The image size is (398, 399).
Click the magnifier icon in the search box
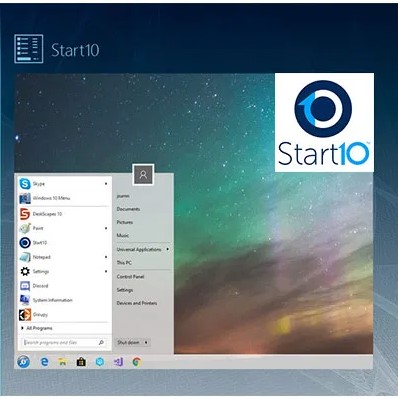point(101,342)
